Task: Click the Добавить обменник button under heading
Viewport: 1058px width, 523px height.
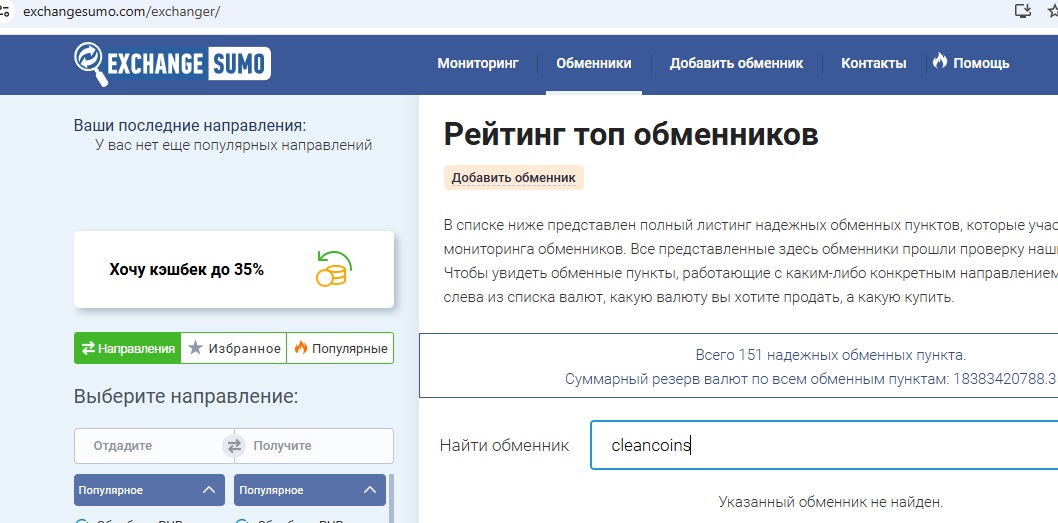Action: coord(513,178)
